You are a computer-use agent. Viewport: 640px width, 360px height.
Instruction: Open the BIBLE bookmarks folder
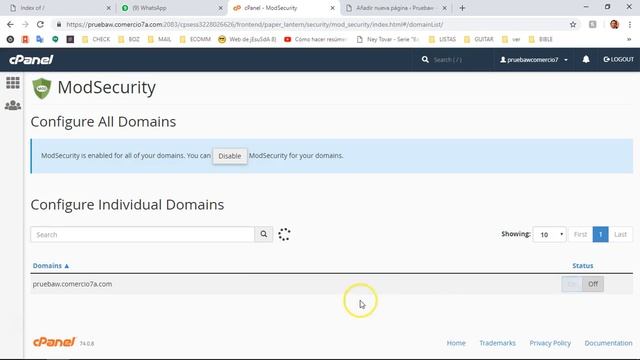tap(540, 39)
